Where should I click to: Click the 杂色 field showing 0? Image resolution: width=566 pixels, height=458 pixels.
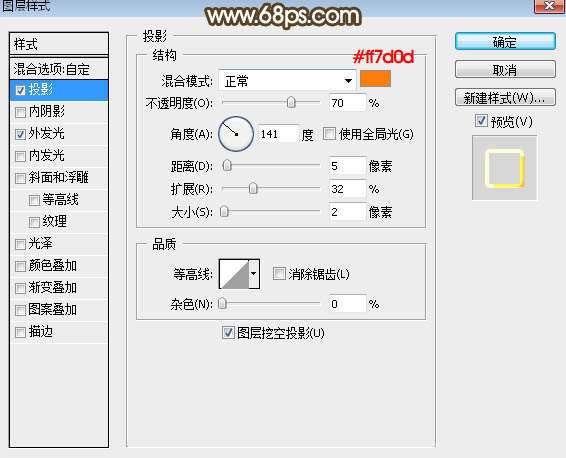tap(347, 304)
